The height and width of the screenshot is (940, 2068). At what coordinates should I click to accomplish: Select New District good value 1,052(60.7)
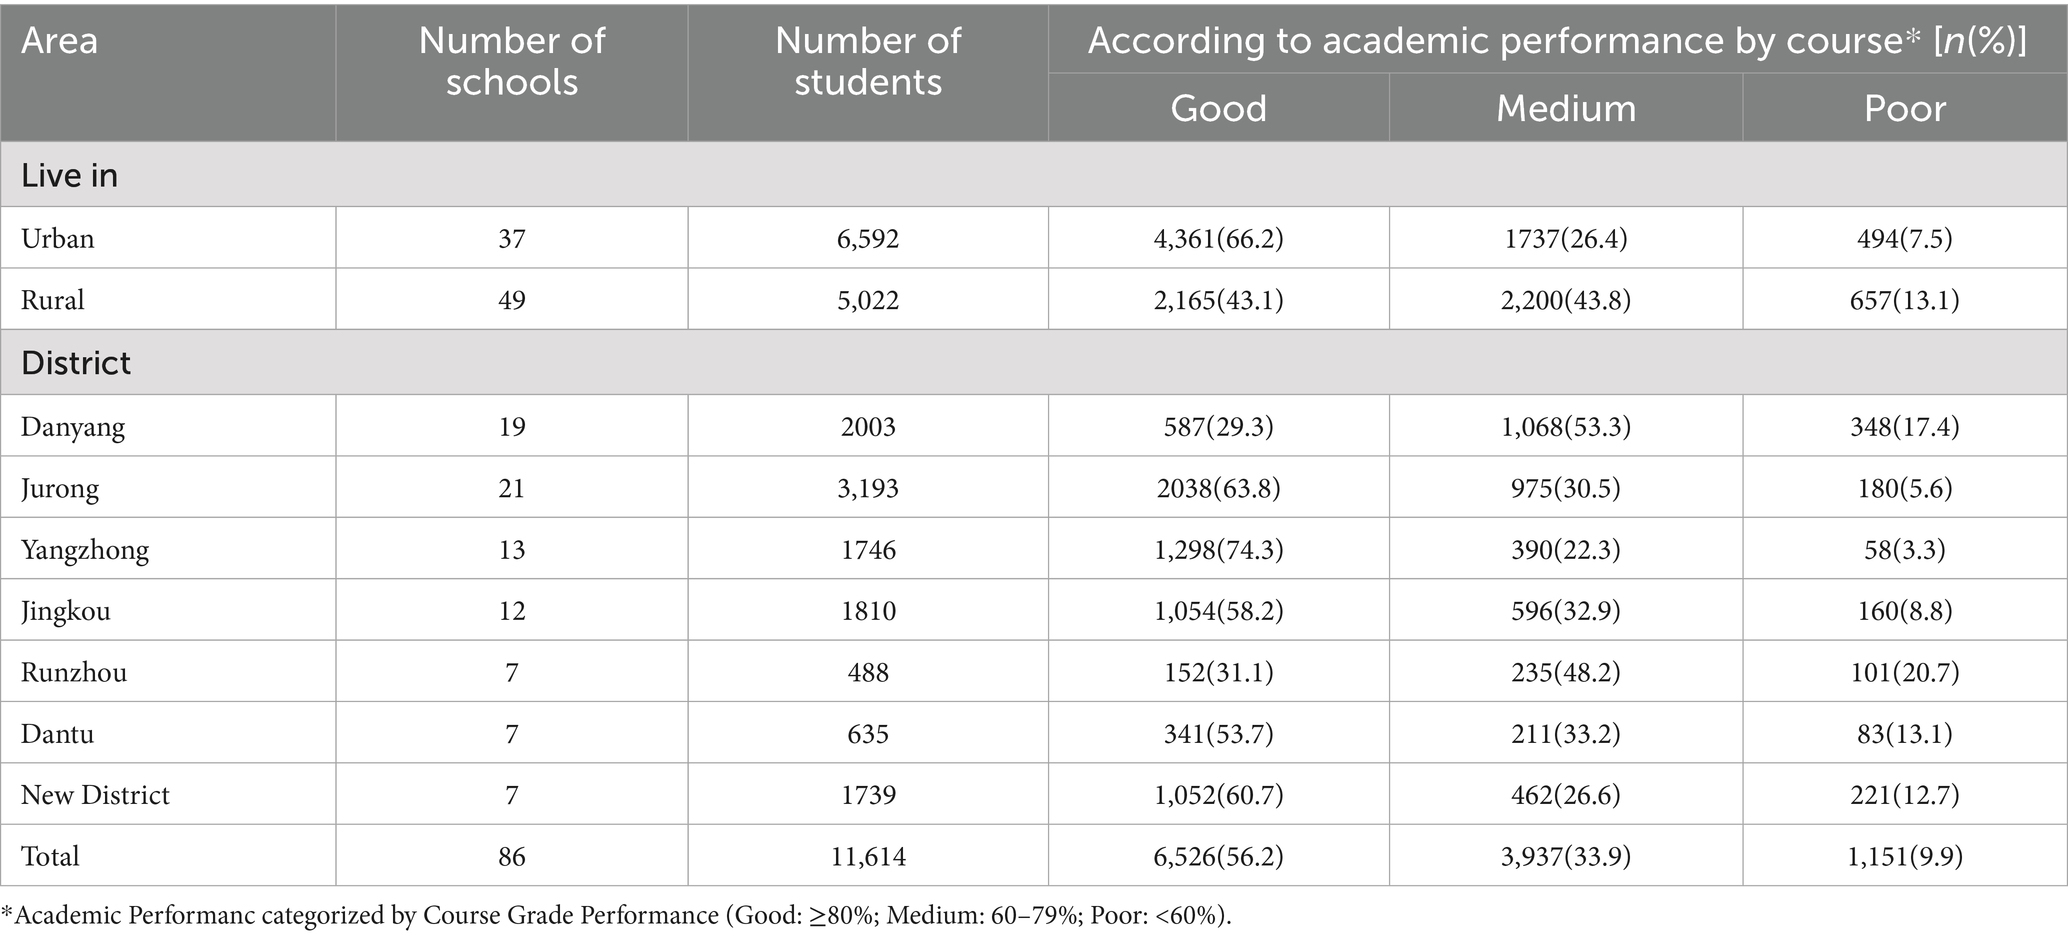[x=1218, y=795]
